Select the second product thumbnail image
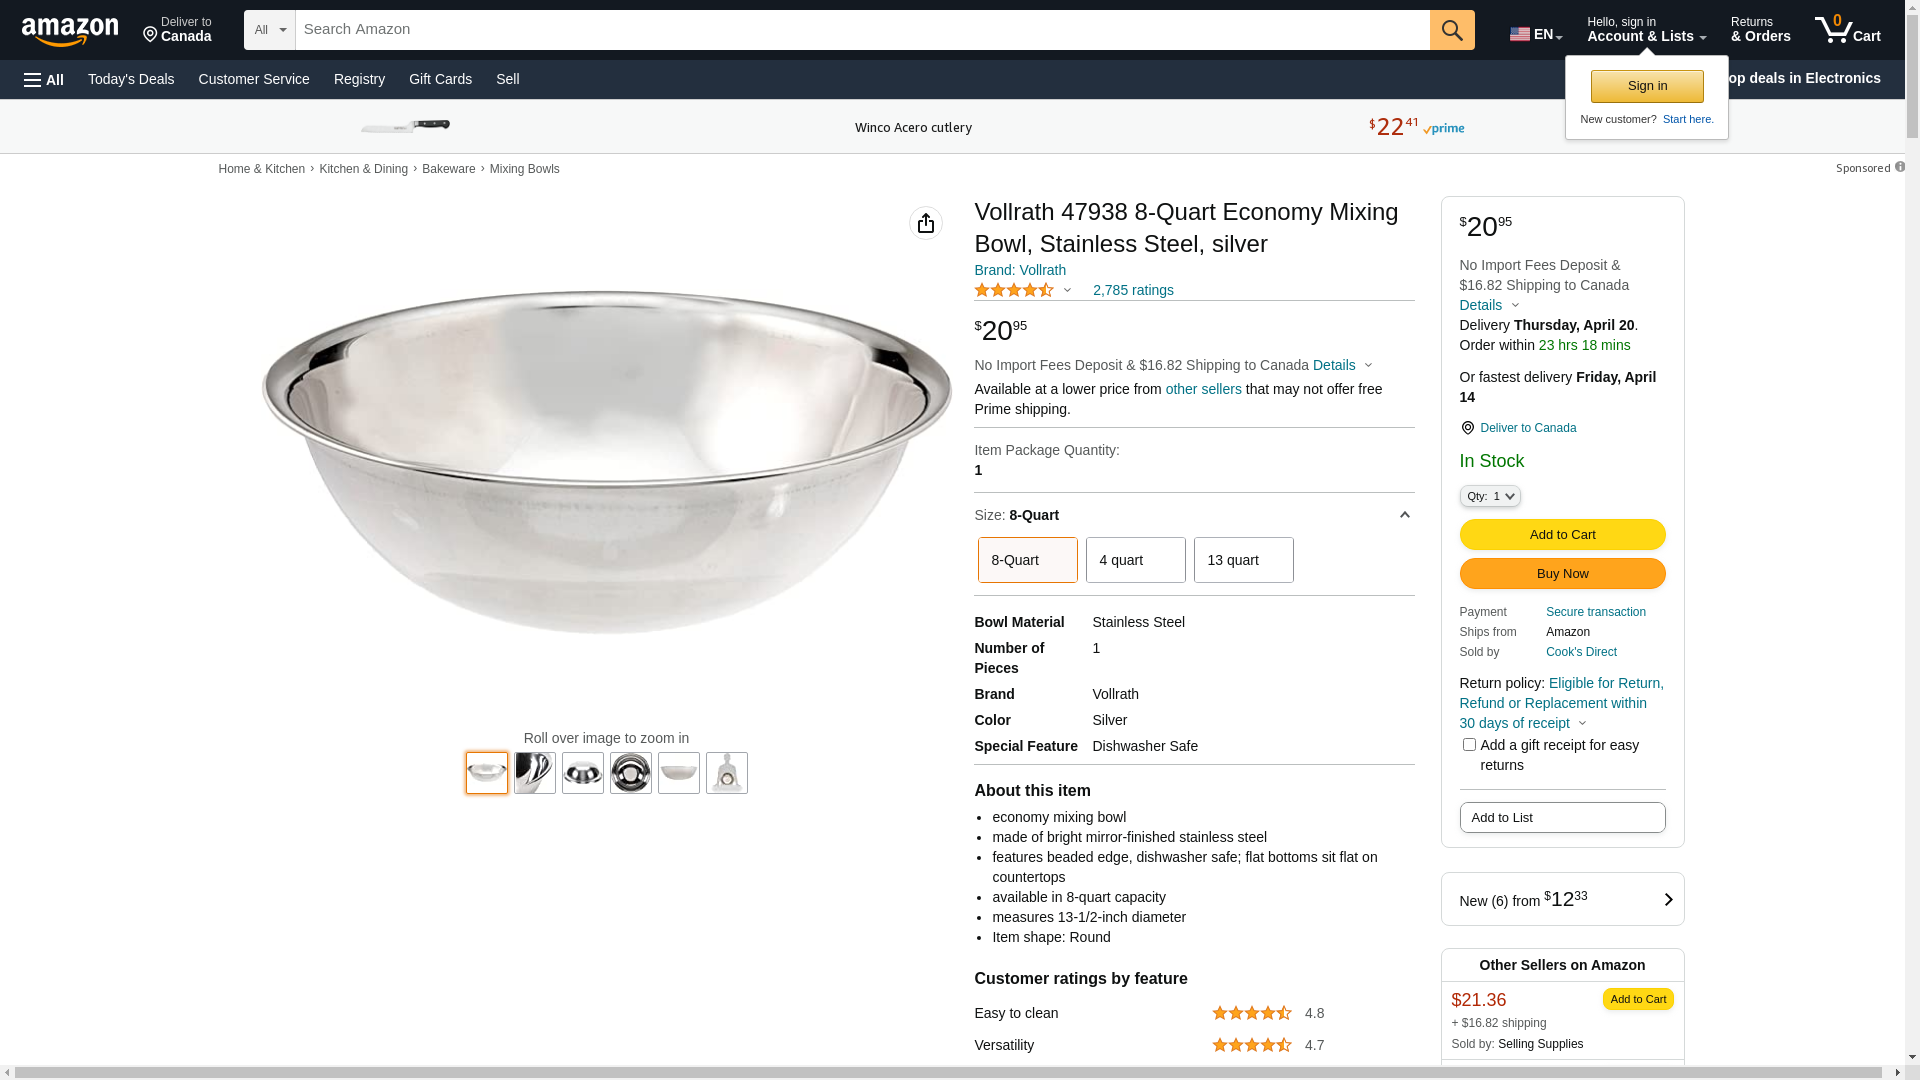Screen dimensions: 1920x1080 535,773
